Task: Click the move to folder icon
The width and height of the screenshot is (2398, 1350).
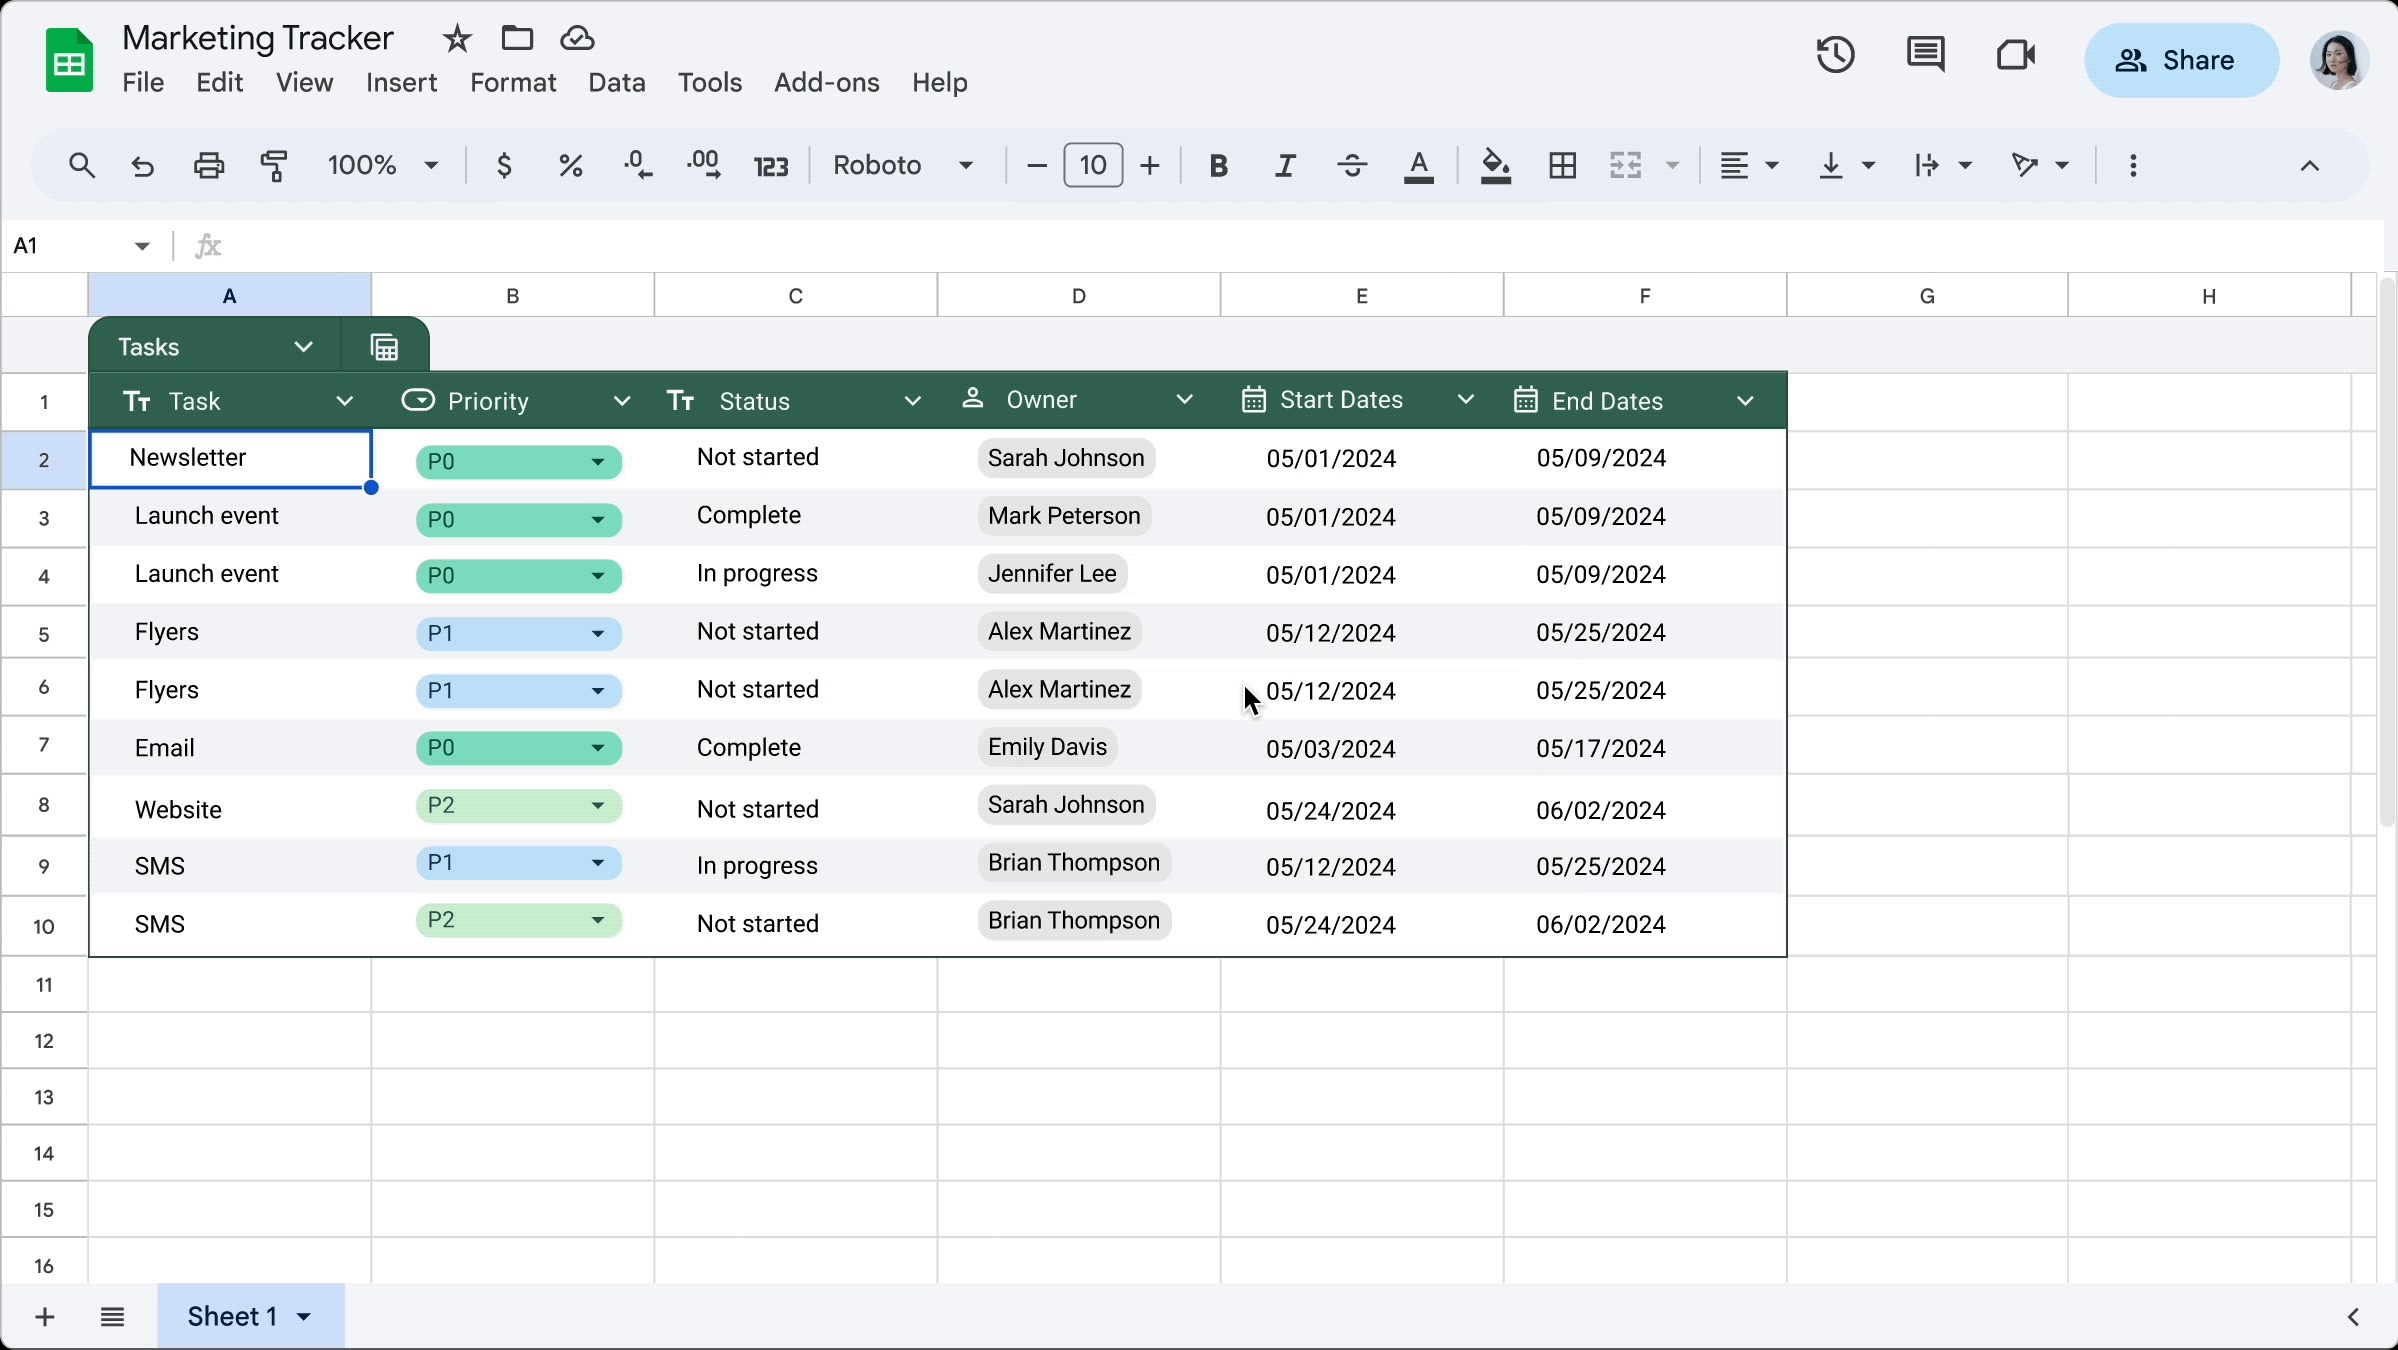Action: pyautogui.click(x=517, y=39)
